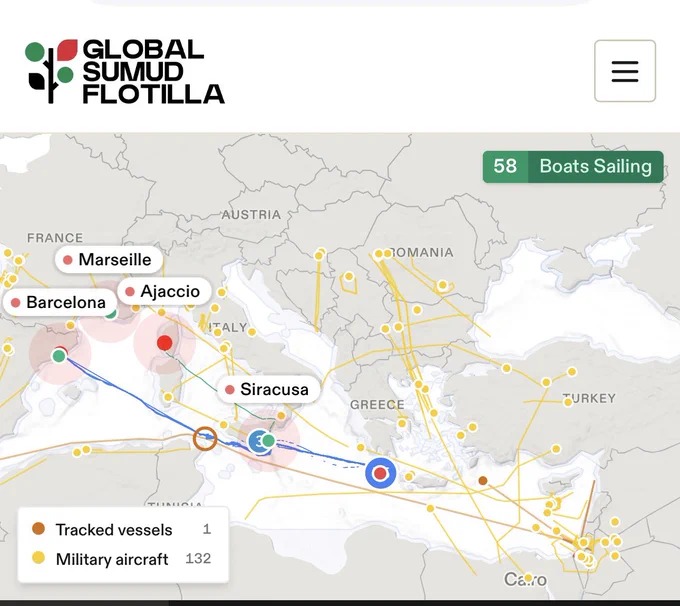Toggle the Military aircraft legend entry
The height and width of the screenshot is (606, 680).
pos(123,559)
